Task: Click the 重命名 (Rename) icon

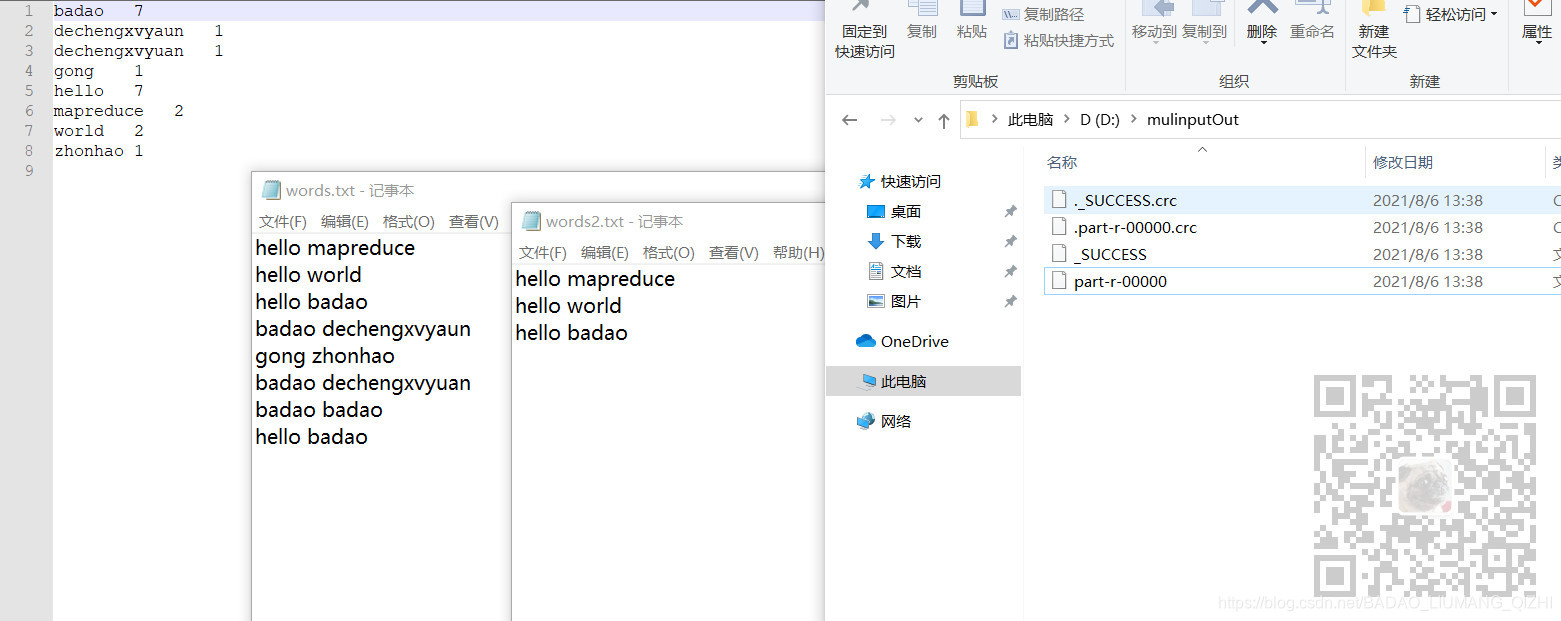Action: [1313, 22]
